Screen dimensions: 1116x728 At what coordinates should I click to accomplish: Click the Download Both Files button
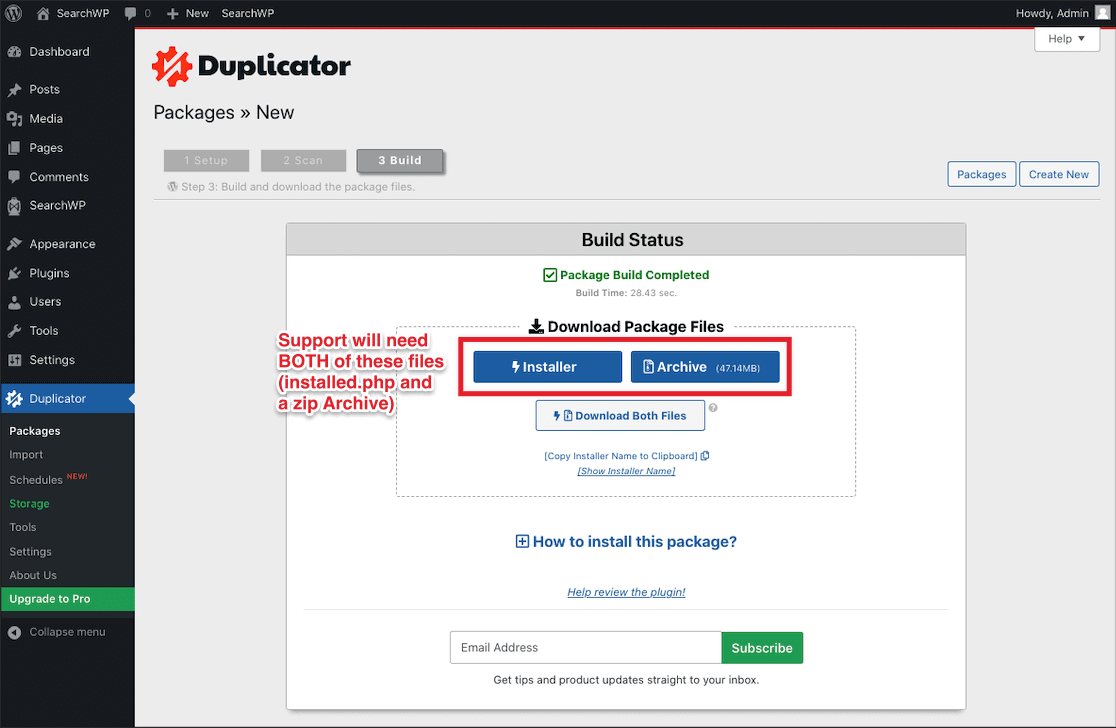click(620, 415)
